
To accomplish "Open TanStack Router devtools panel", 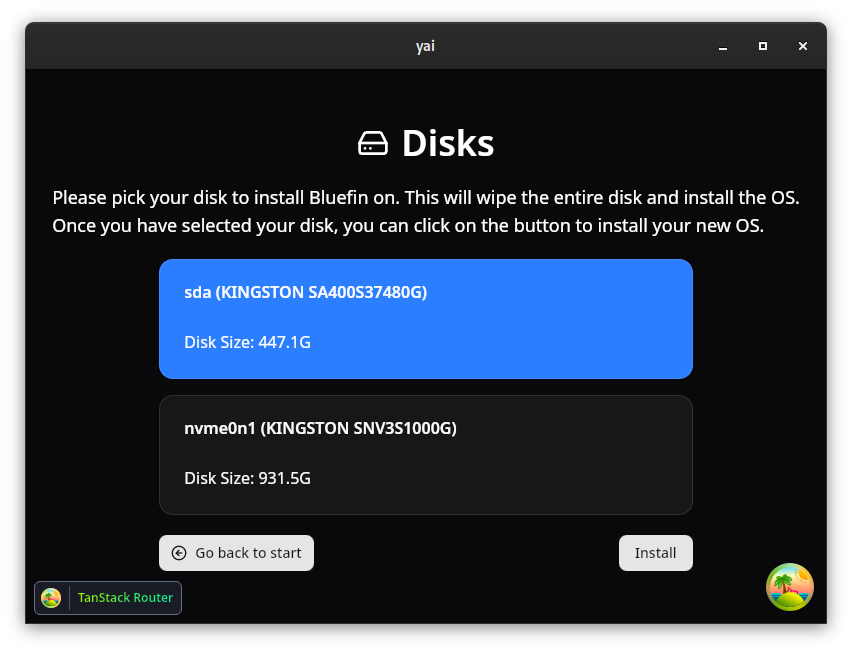I will (108, 598).
